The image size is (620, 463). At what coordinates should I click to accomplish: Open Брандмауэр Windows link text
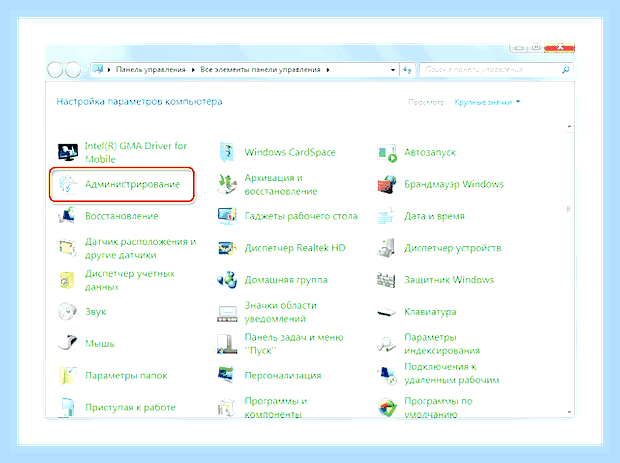454,184
